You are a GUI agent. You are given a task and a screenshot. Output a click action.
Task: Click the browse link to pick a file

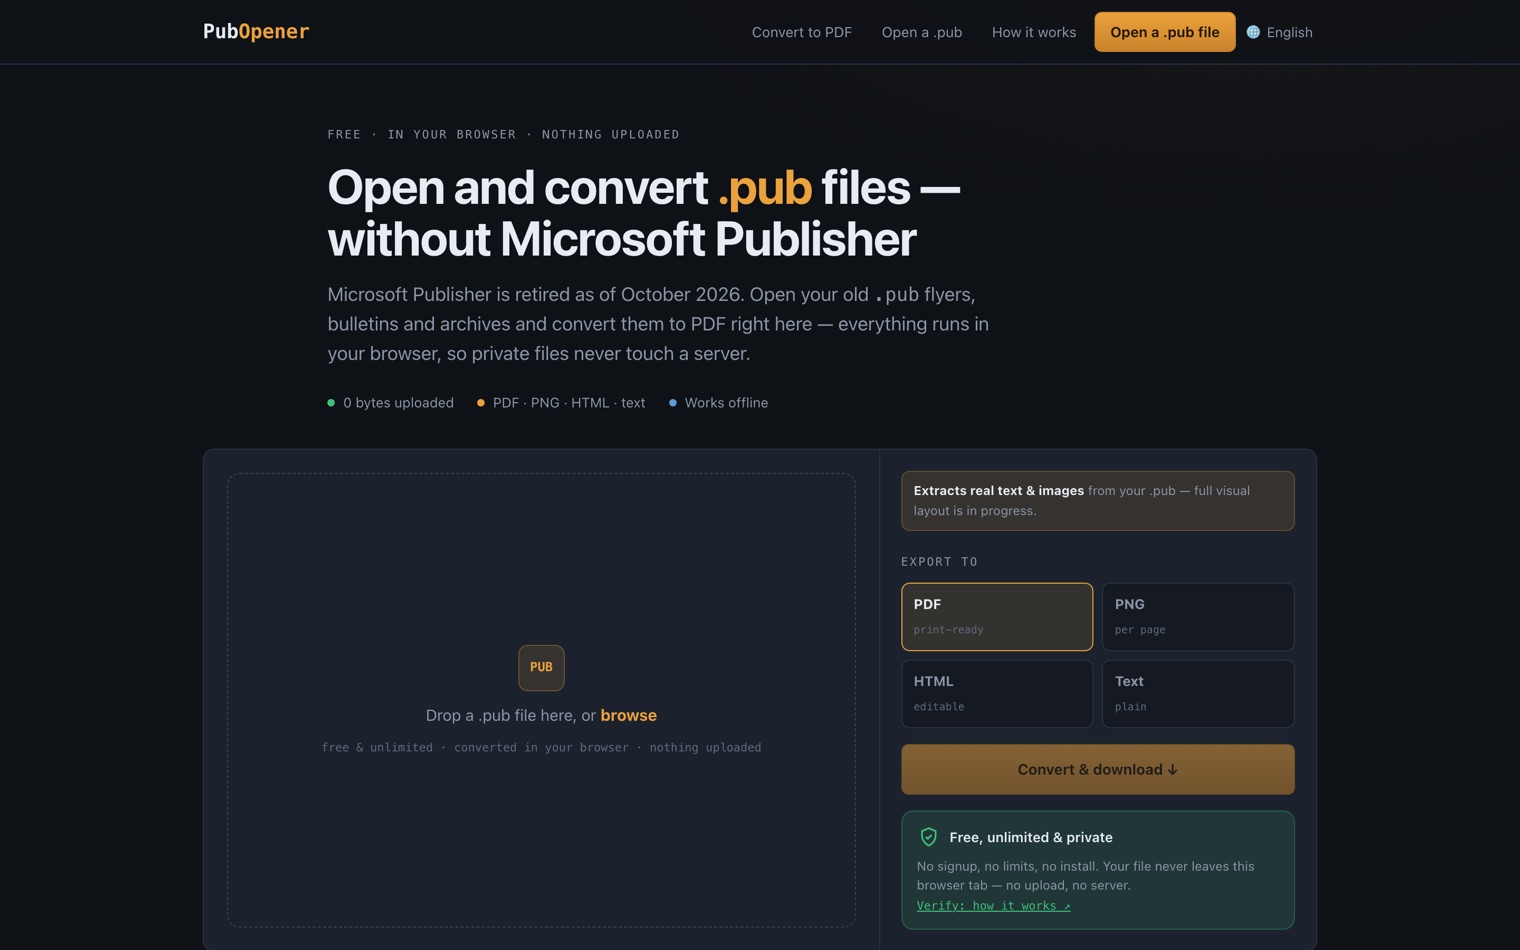point(629,715)
